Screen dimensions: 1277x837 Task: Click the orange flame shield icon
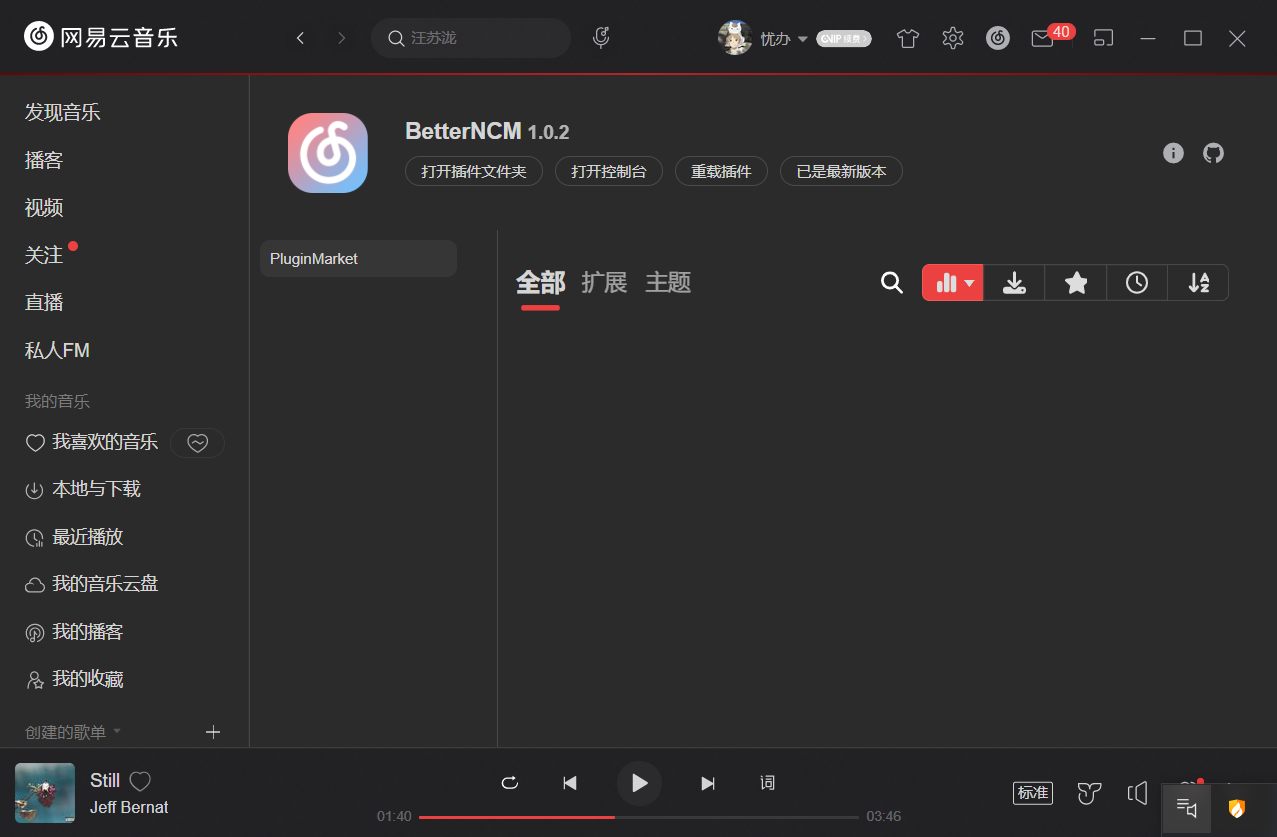click(x=1237, y=808)
